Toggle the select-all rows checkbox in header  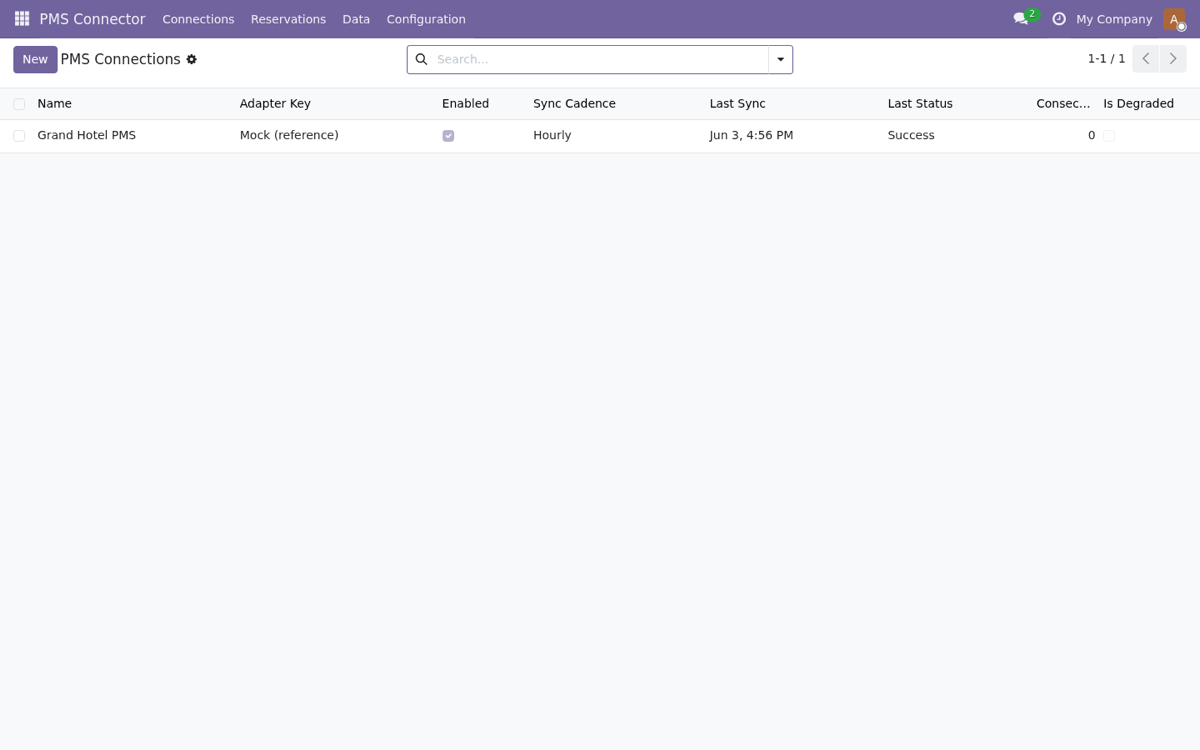(19, 104)
